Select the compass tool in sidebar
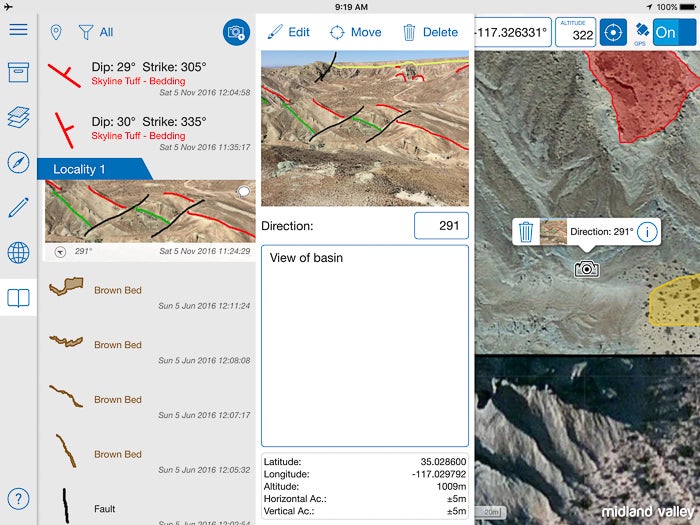Image resolution: width=700 pixels, height=525 pixels. click(18, 163)
